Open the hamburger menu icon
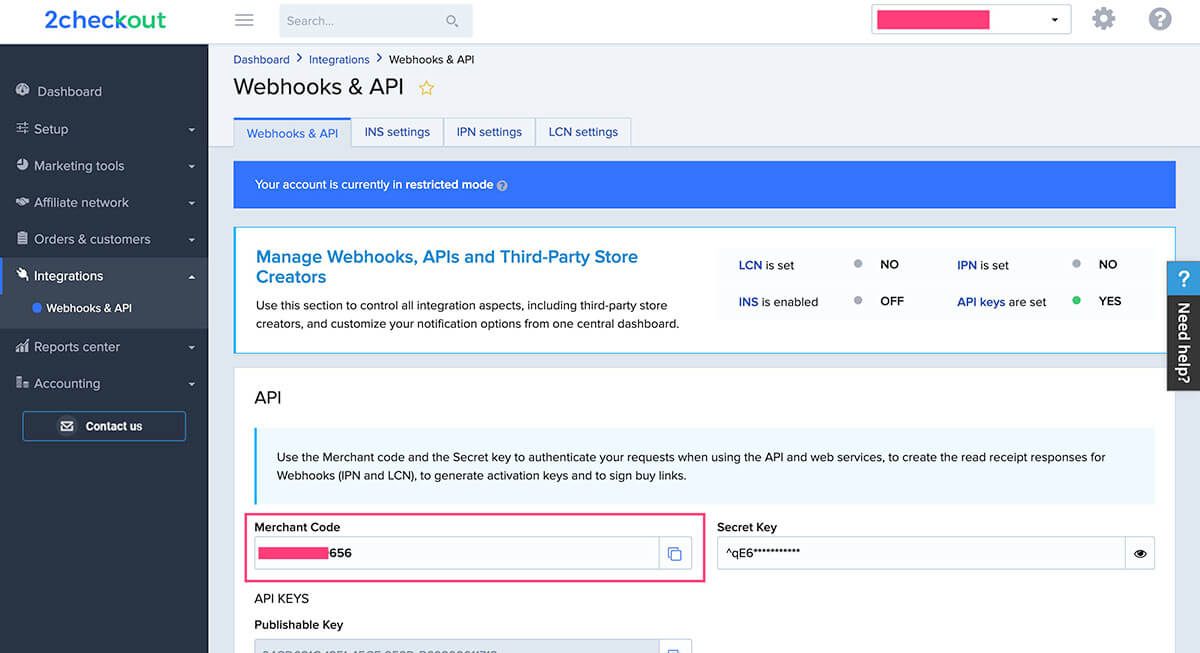 tap(243, 19)
